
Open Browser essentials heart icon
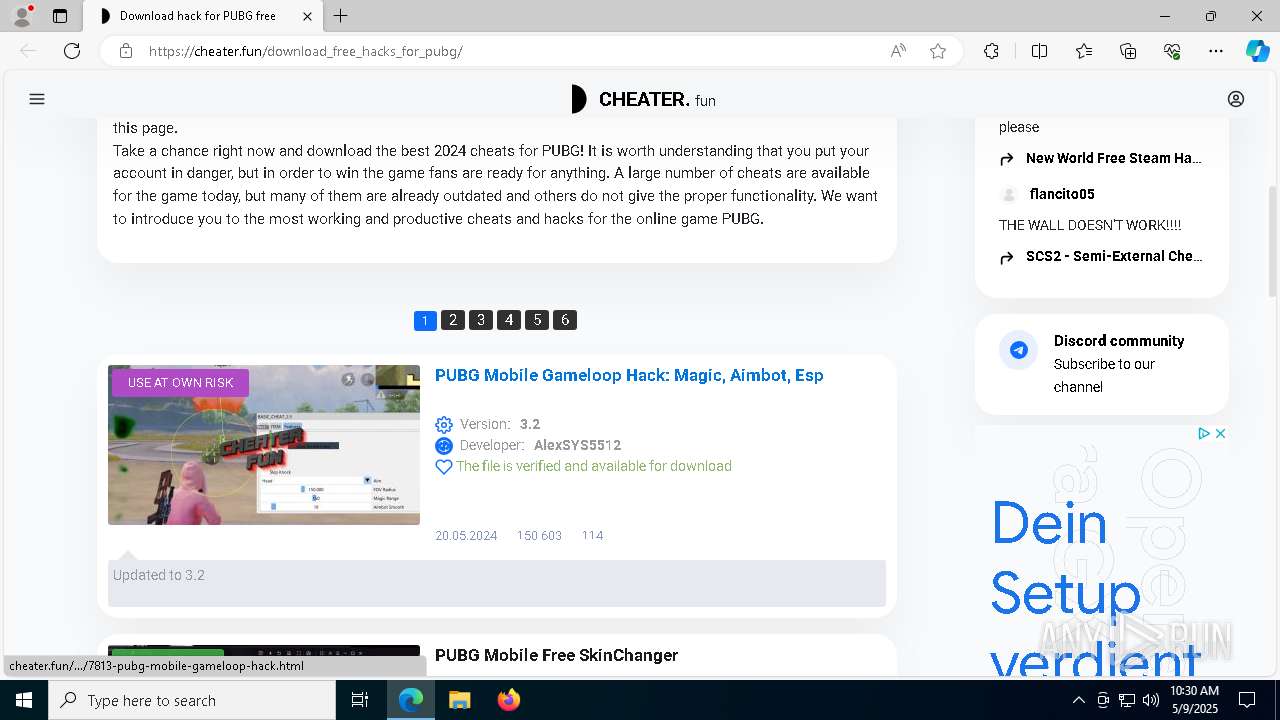click(1172, 51)
